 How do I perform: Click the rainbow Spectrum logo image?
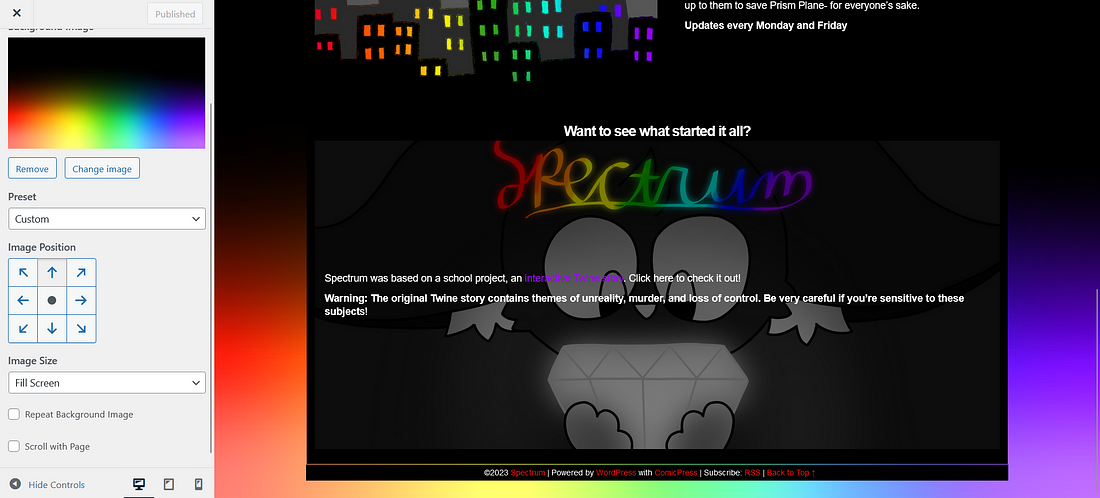tap(654, 180)
